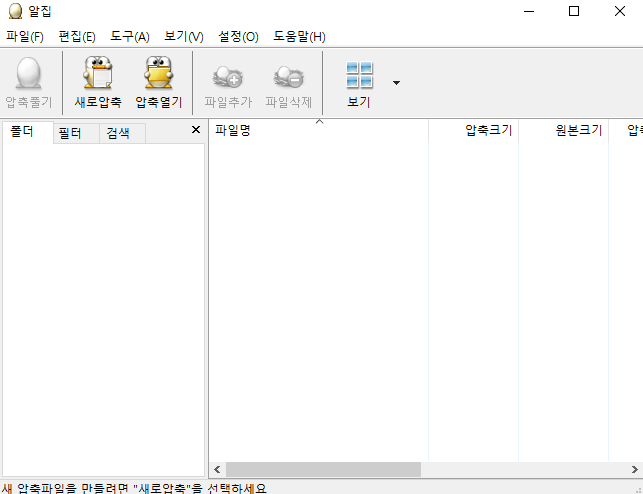The image size is (643, 494).
Task: Click the 파일삭제 remove-file icon
Action: coord(289,77)
